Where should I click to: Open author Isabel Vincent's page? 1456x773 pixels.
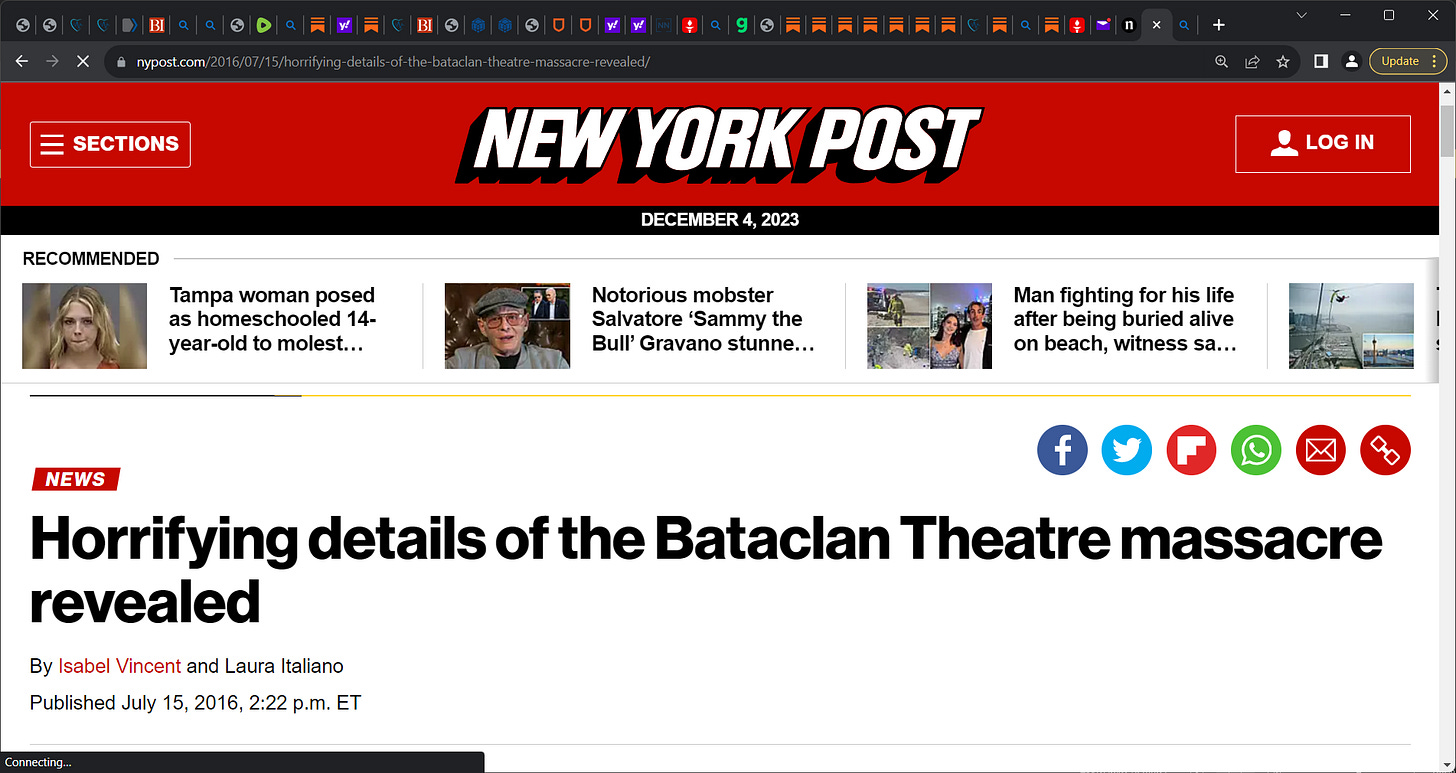click(120, 666)
